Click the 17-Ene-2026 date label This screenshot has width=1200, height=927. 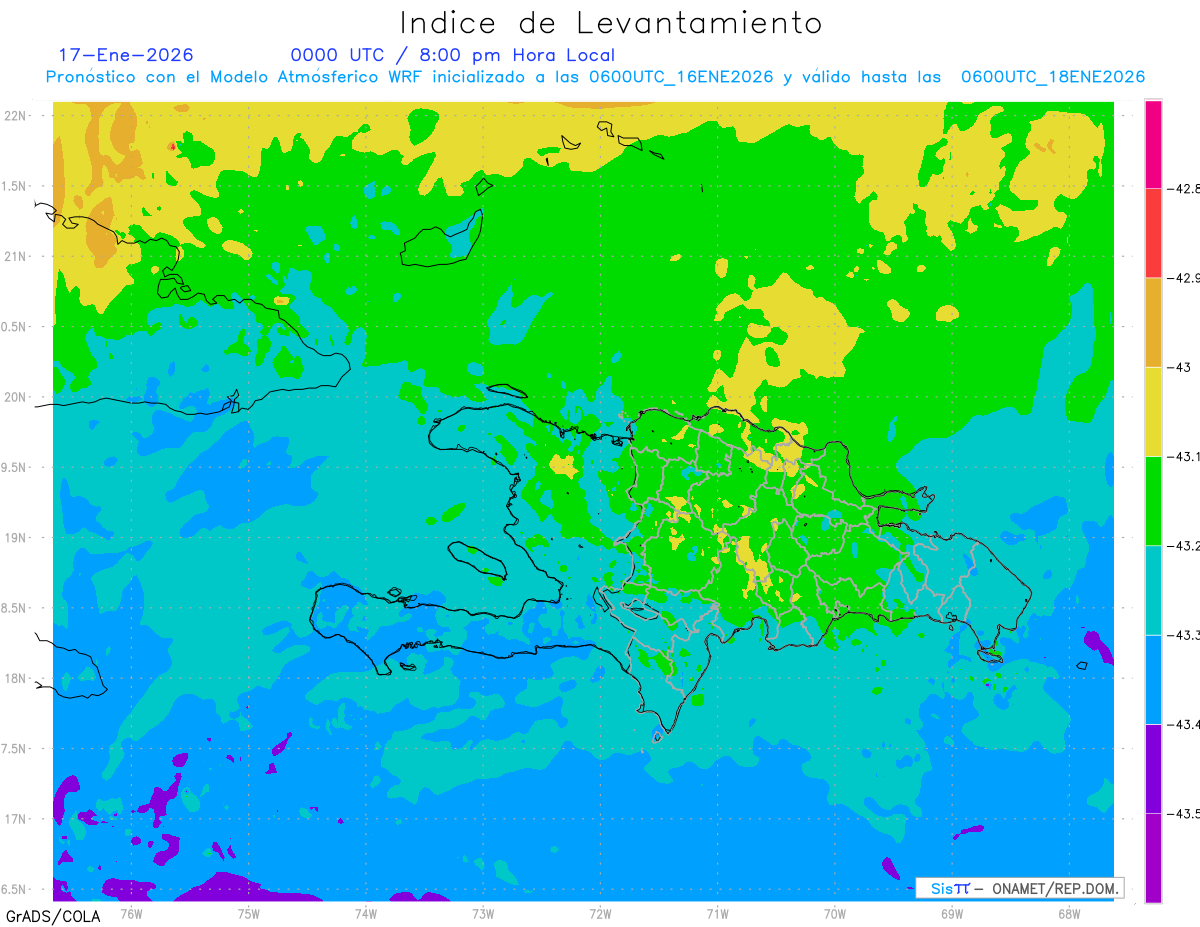pyautogui.click(x=126, y=55)
